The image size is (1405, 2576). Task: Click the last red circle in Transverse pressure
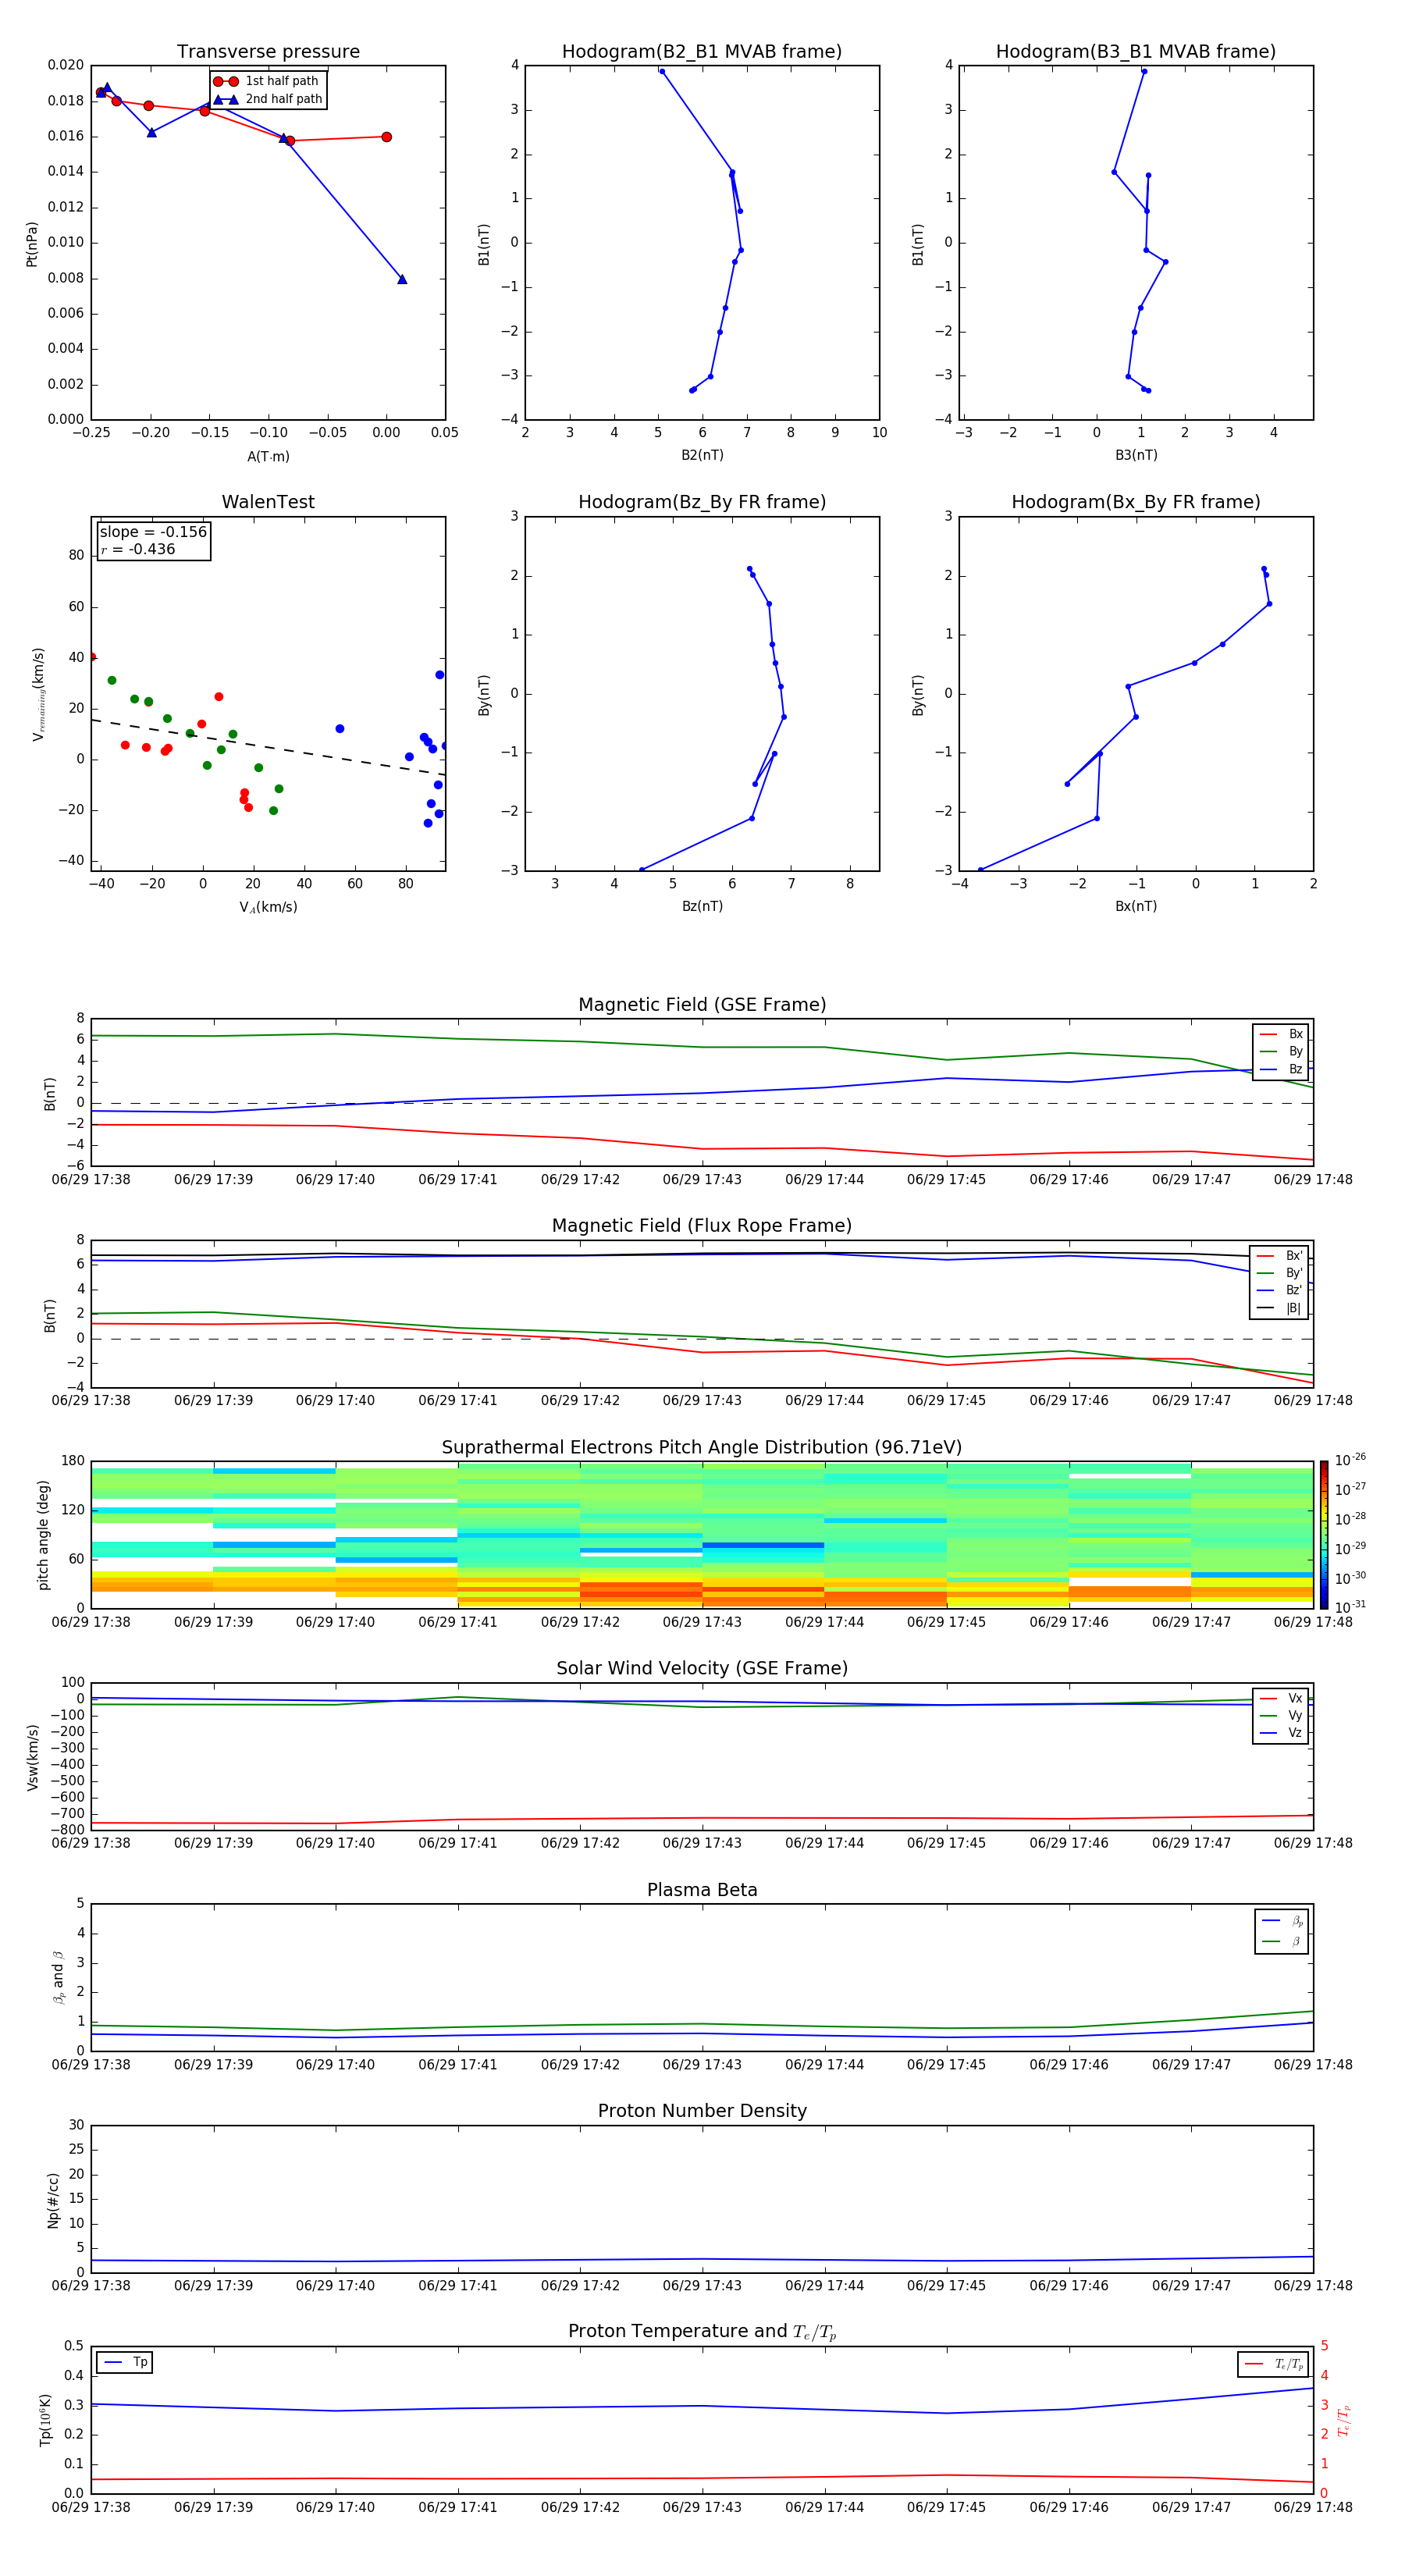[x=386, y=137]
